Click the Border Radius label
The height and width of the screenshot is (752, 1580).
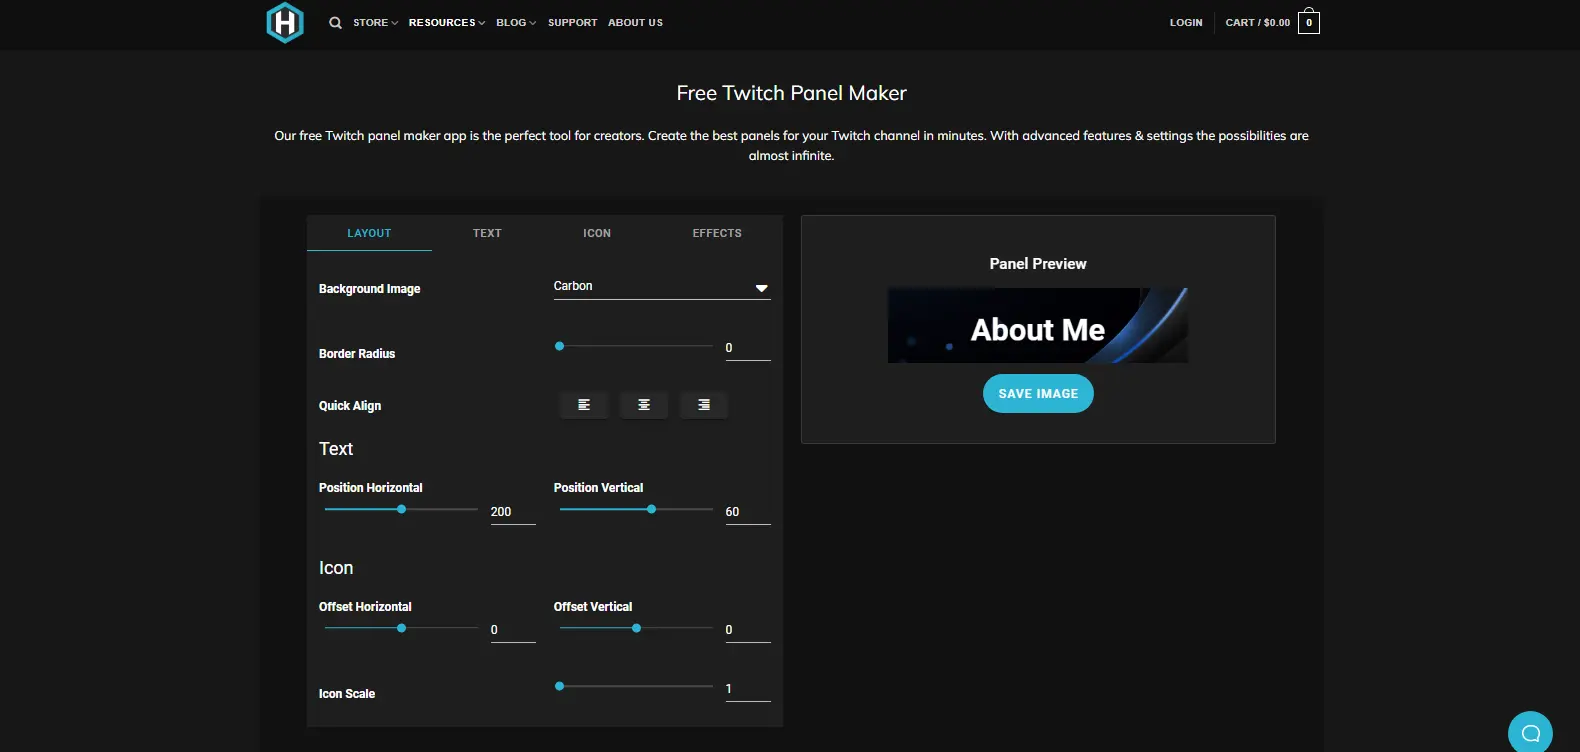coord(357,354)
